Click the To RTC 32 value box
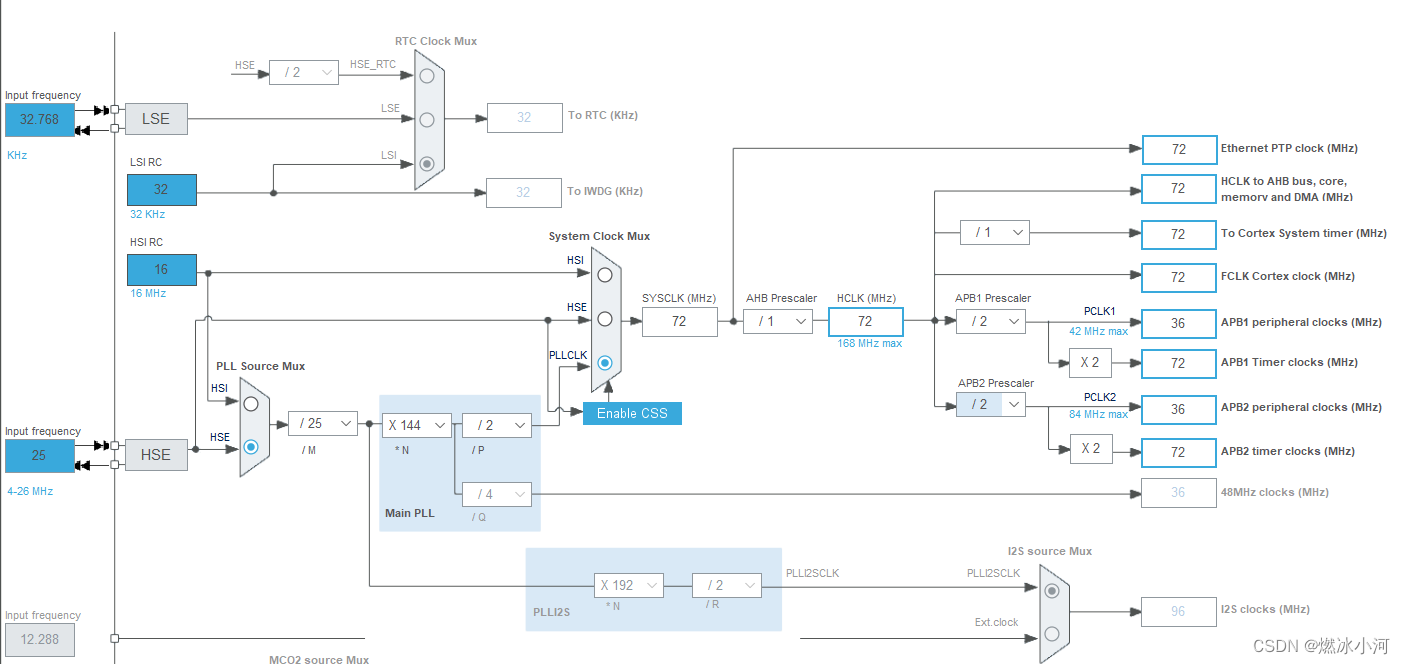Viewport: 1405px width, 664px height. coord(524,117)
